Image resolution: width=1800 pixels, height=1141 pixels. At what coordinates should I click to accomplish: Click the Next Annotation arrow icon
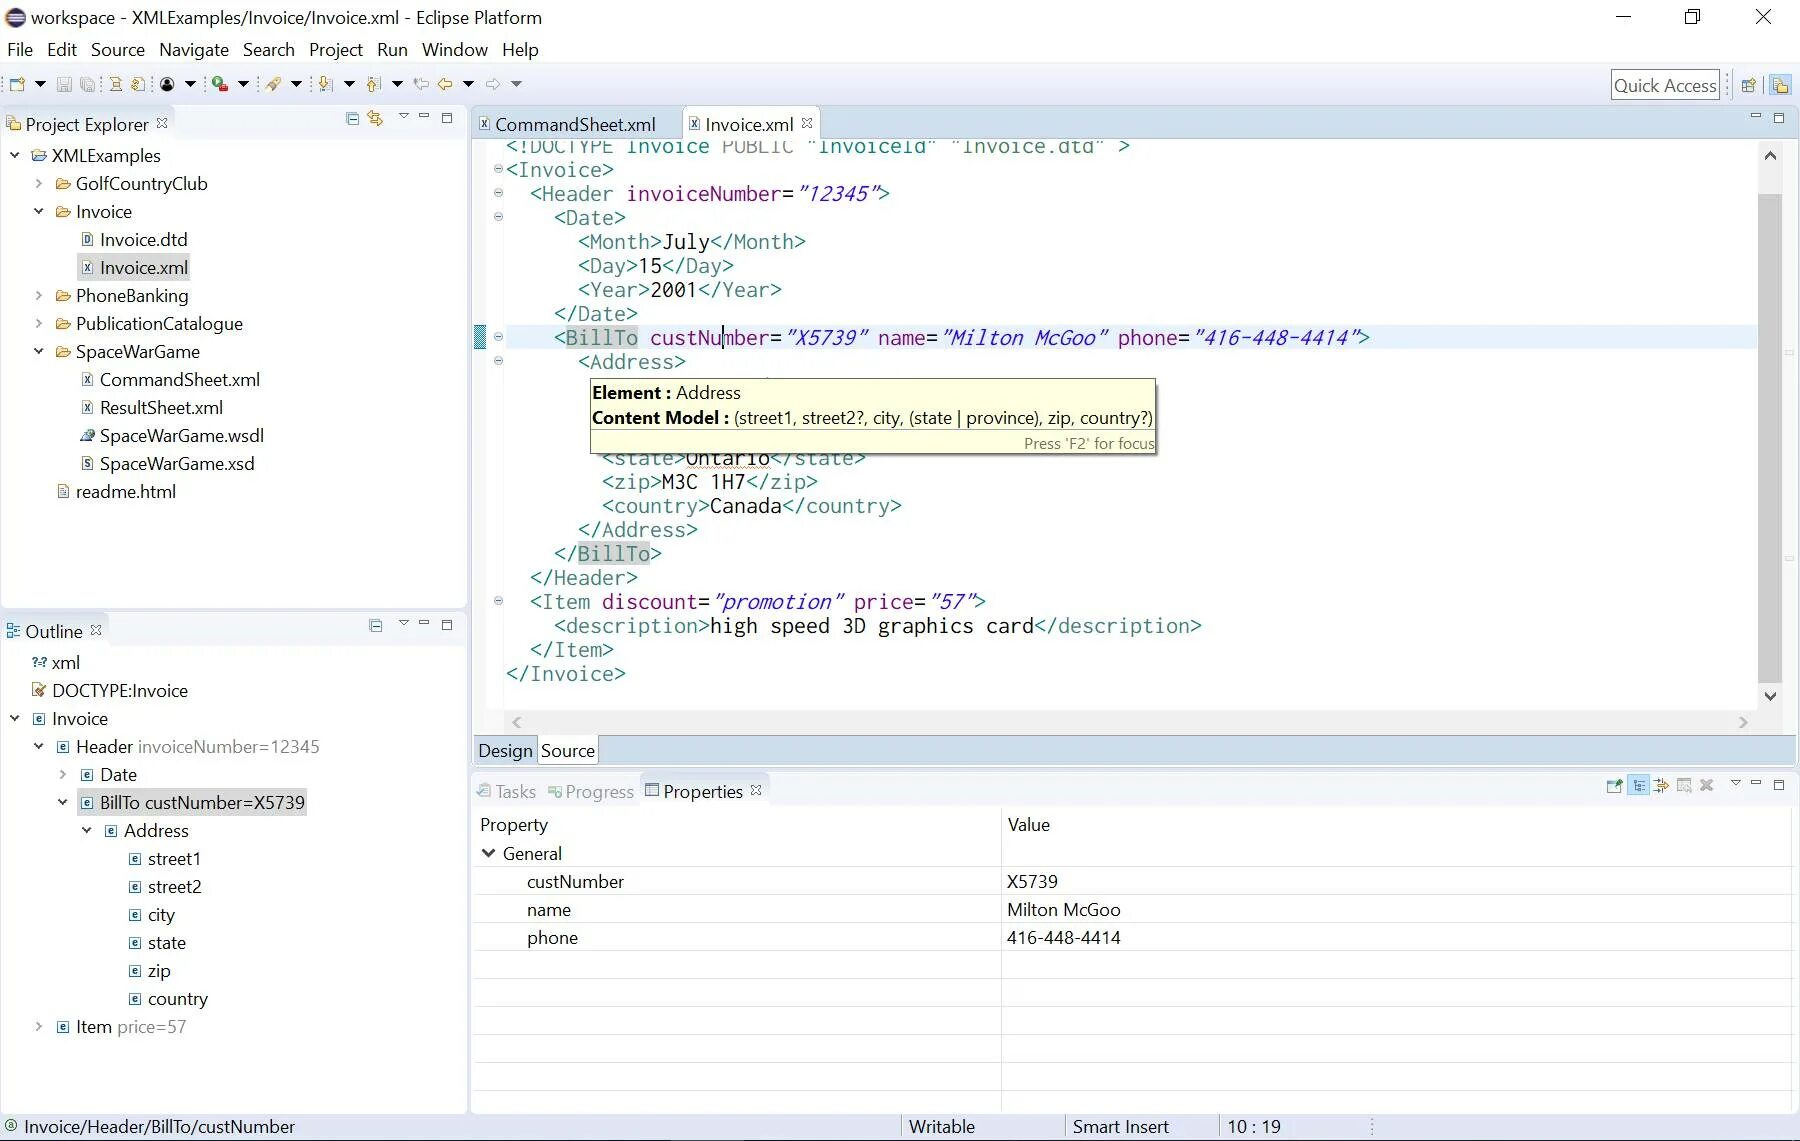pos(325,84)
